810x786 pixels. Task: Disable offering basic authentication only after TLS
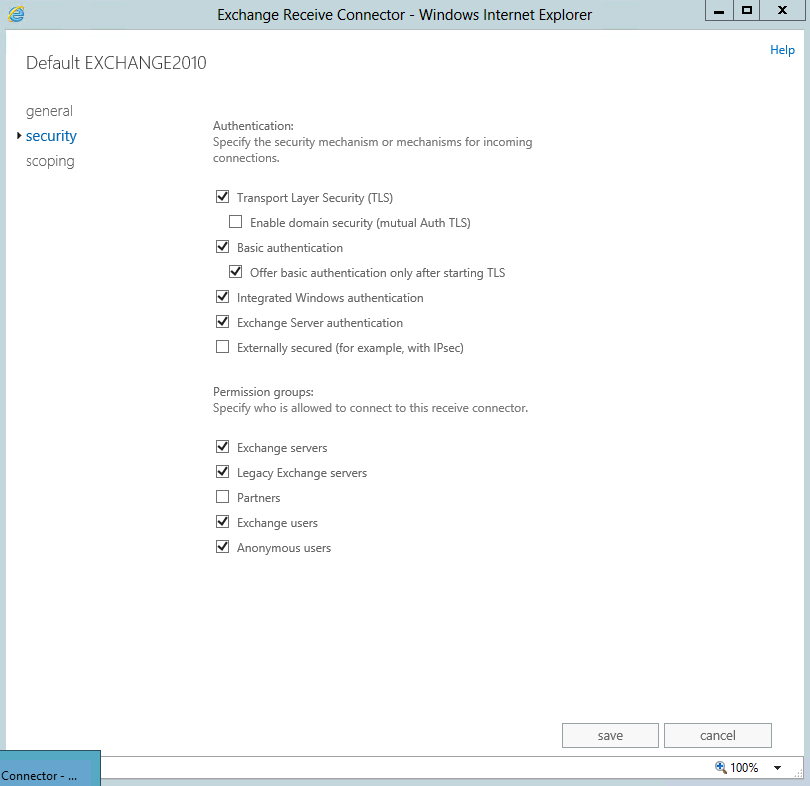point(236,272)
